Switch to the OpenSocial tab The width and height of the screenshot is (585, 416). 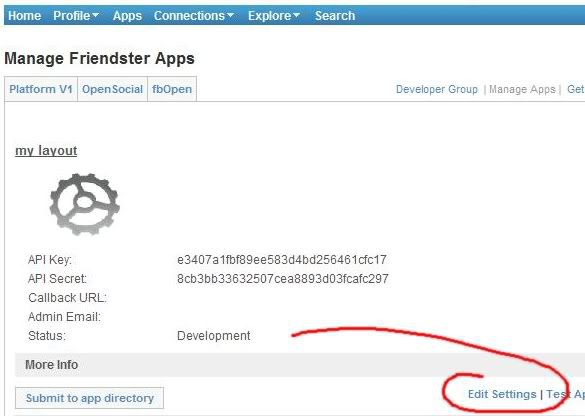pos(112,89)
